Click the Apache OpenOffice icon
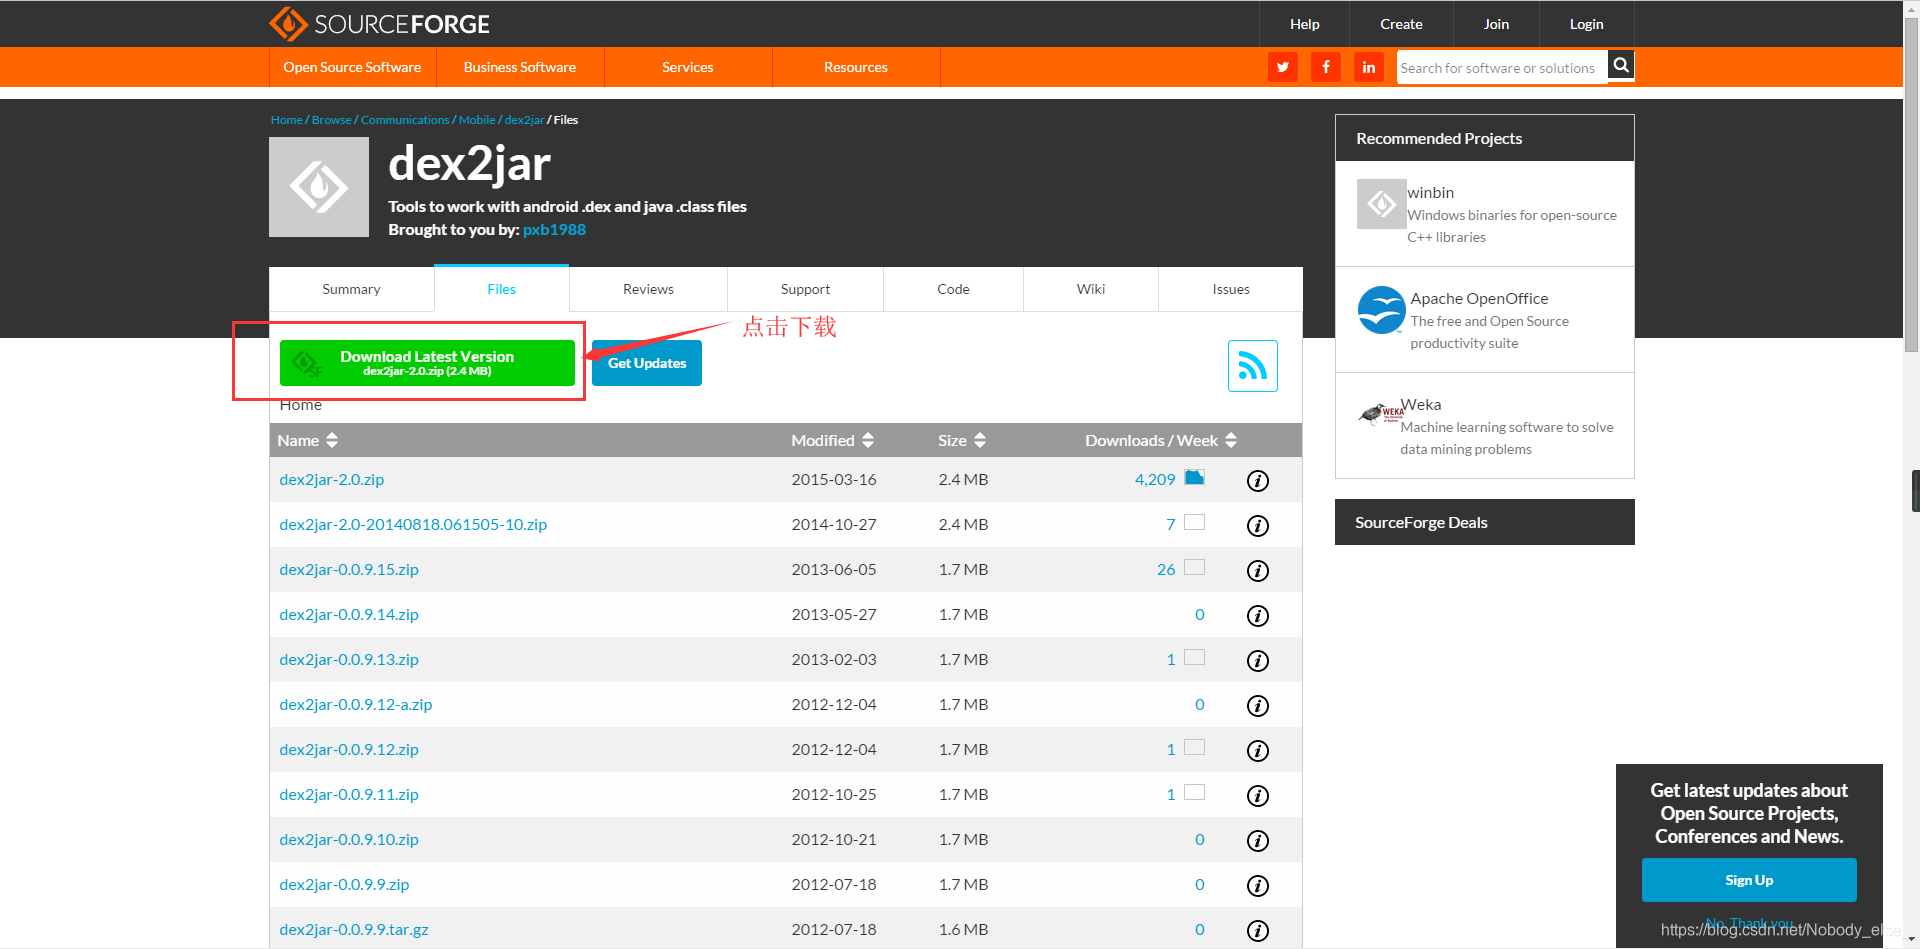The width and height of the screenshot is (1920, 949). [1382, 310]
